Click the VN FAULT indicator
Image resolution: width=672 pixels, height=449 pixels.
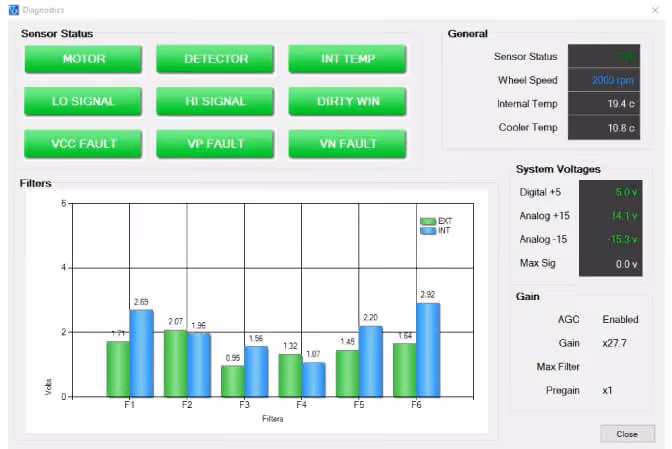[347, 144]
